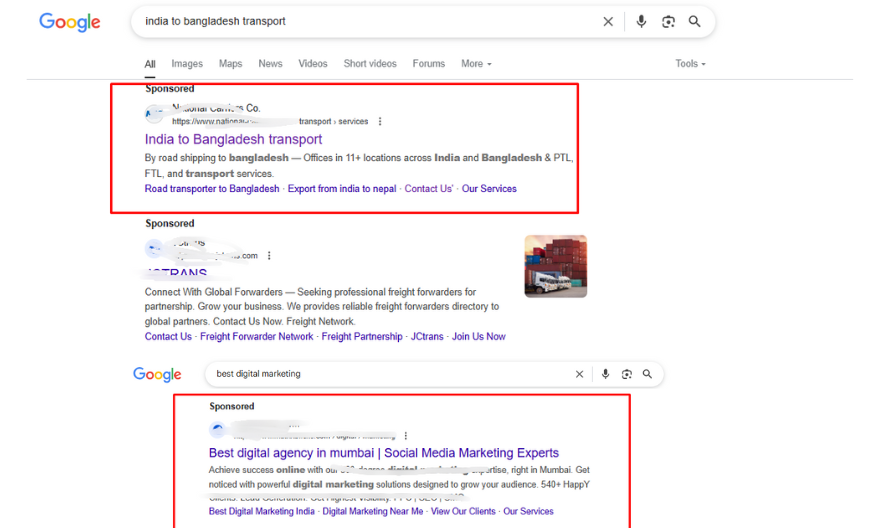Clear the 'india to bangladesh transport' search
This screenshot has width=869, height=528.
coord(608,22)
